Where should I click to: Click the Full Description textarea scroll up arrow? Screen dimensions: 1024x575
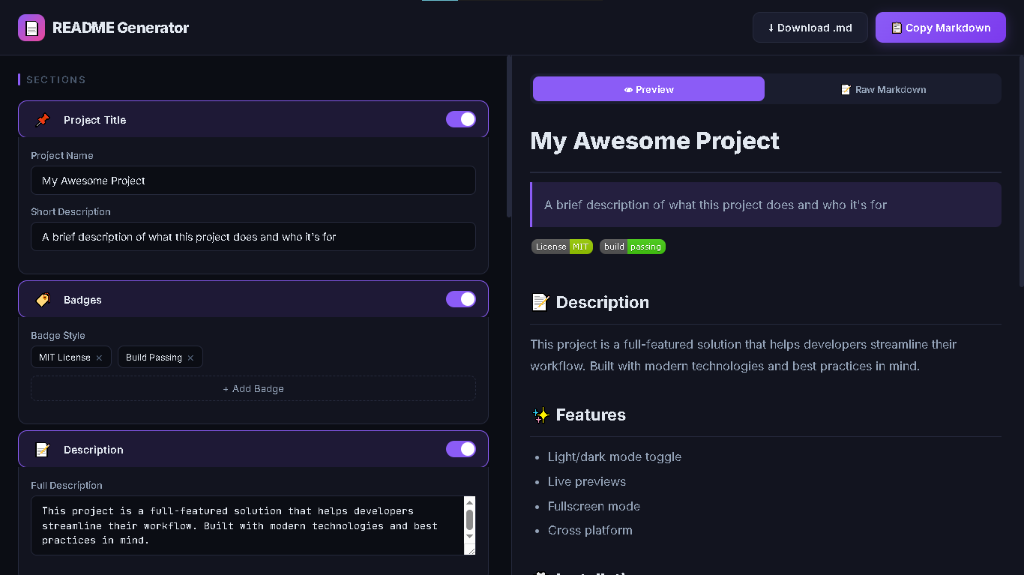click(469, 503)
